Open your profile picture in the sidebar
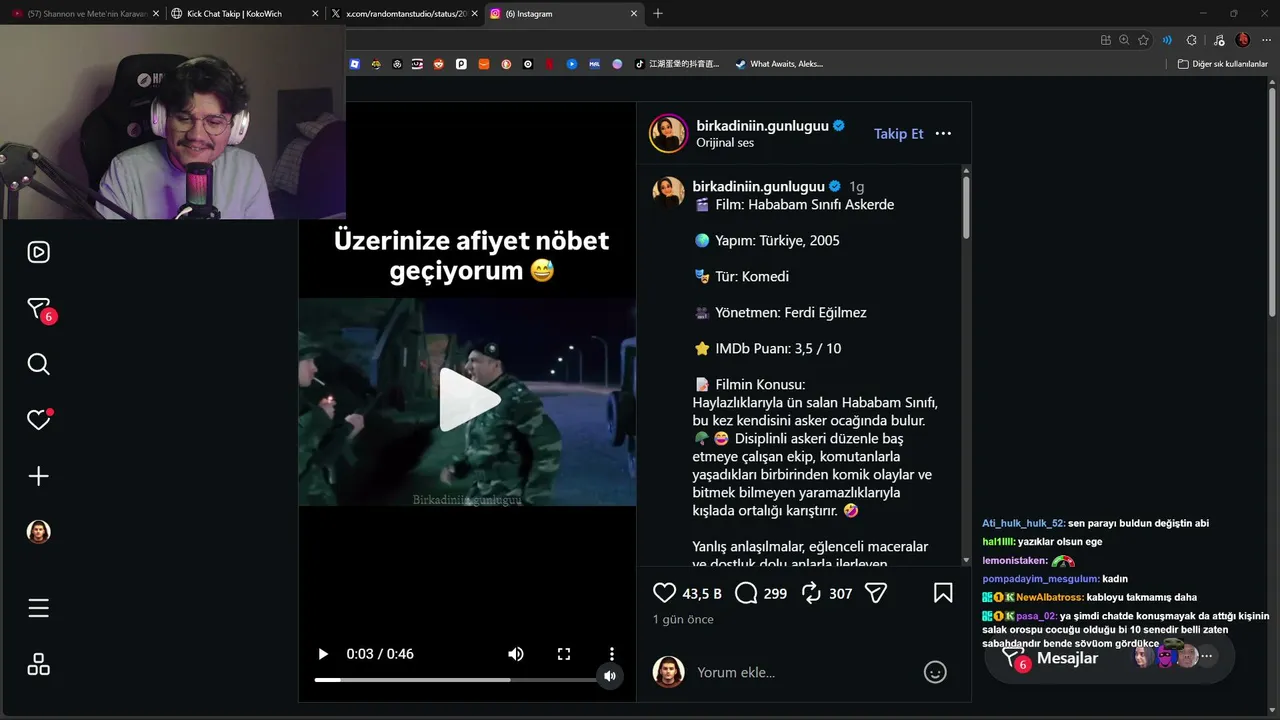The height and width of the screenshot is (720, 1280). point(38,532)
